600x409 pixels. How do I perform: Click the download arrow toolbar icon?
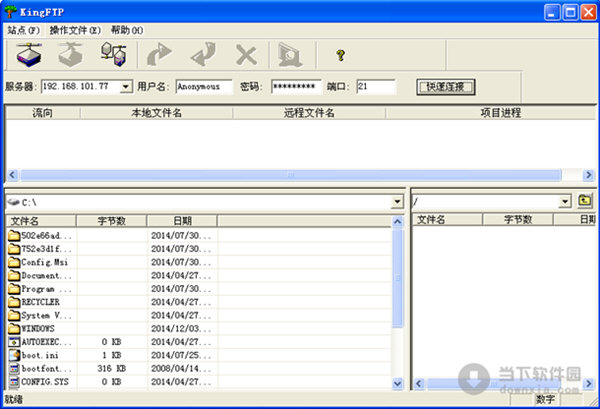[x=203, y=55]
